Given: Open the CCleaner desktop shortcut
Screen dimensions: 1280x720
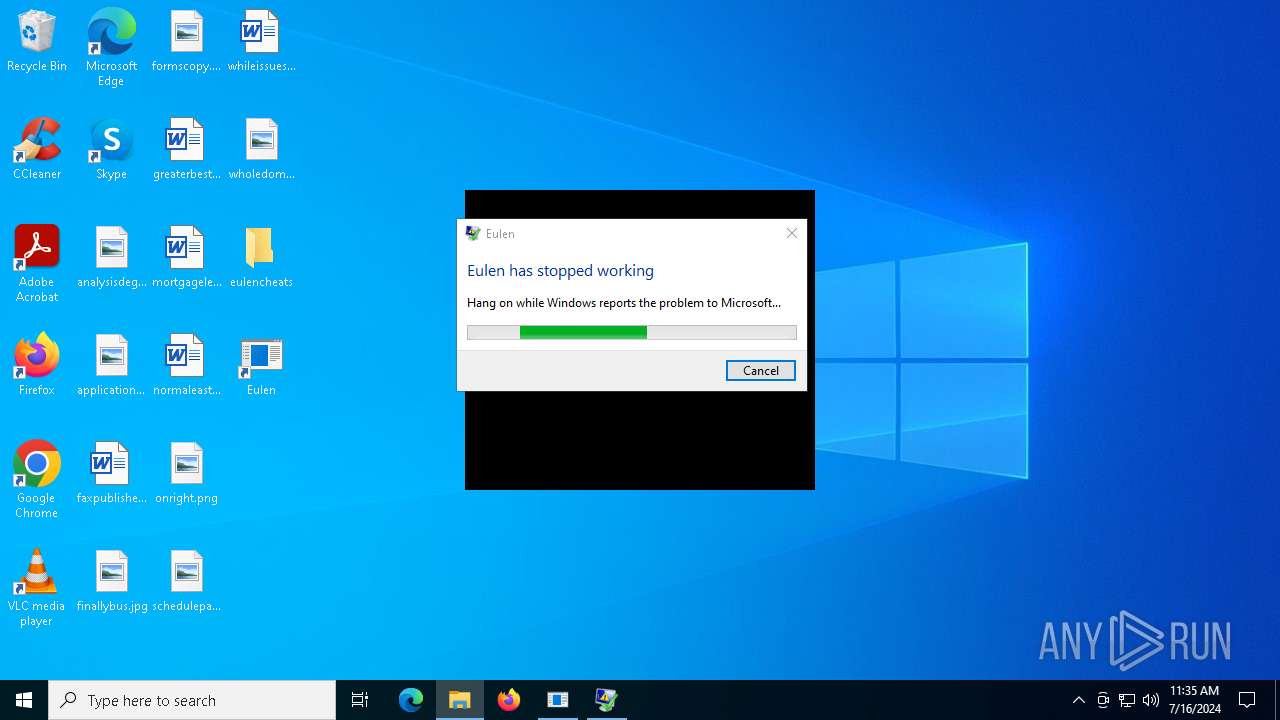Looking at the screenshot, I should coord(37,150).
